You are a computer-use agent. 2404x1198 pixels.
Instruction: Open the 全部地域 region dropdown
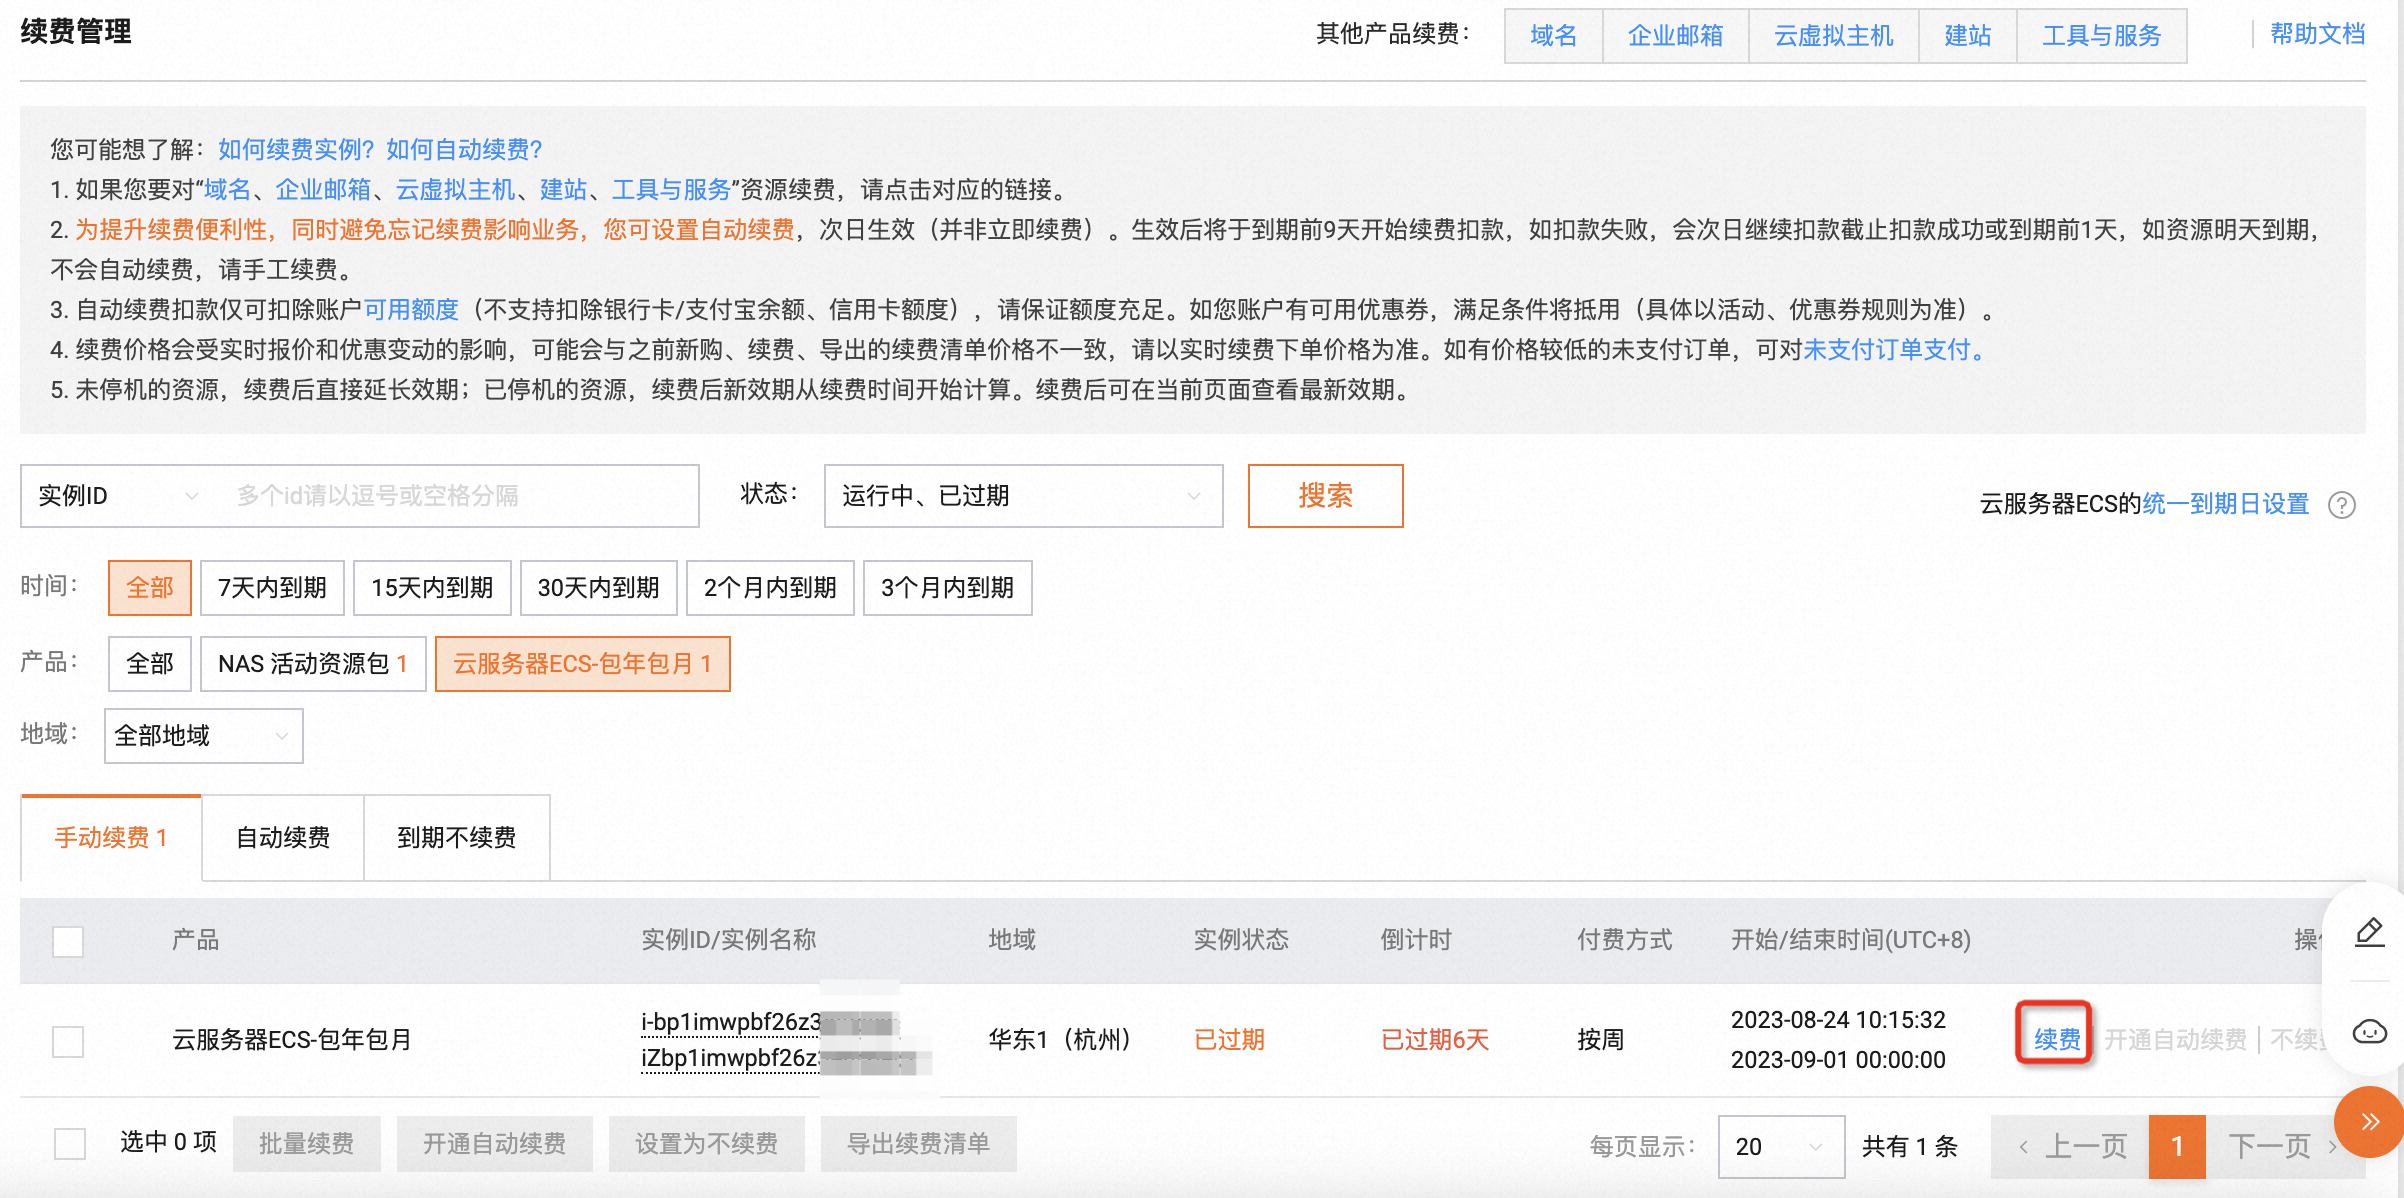pos(203,736)
